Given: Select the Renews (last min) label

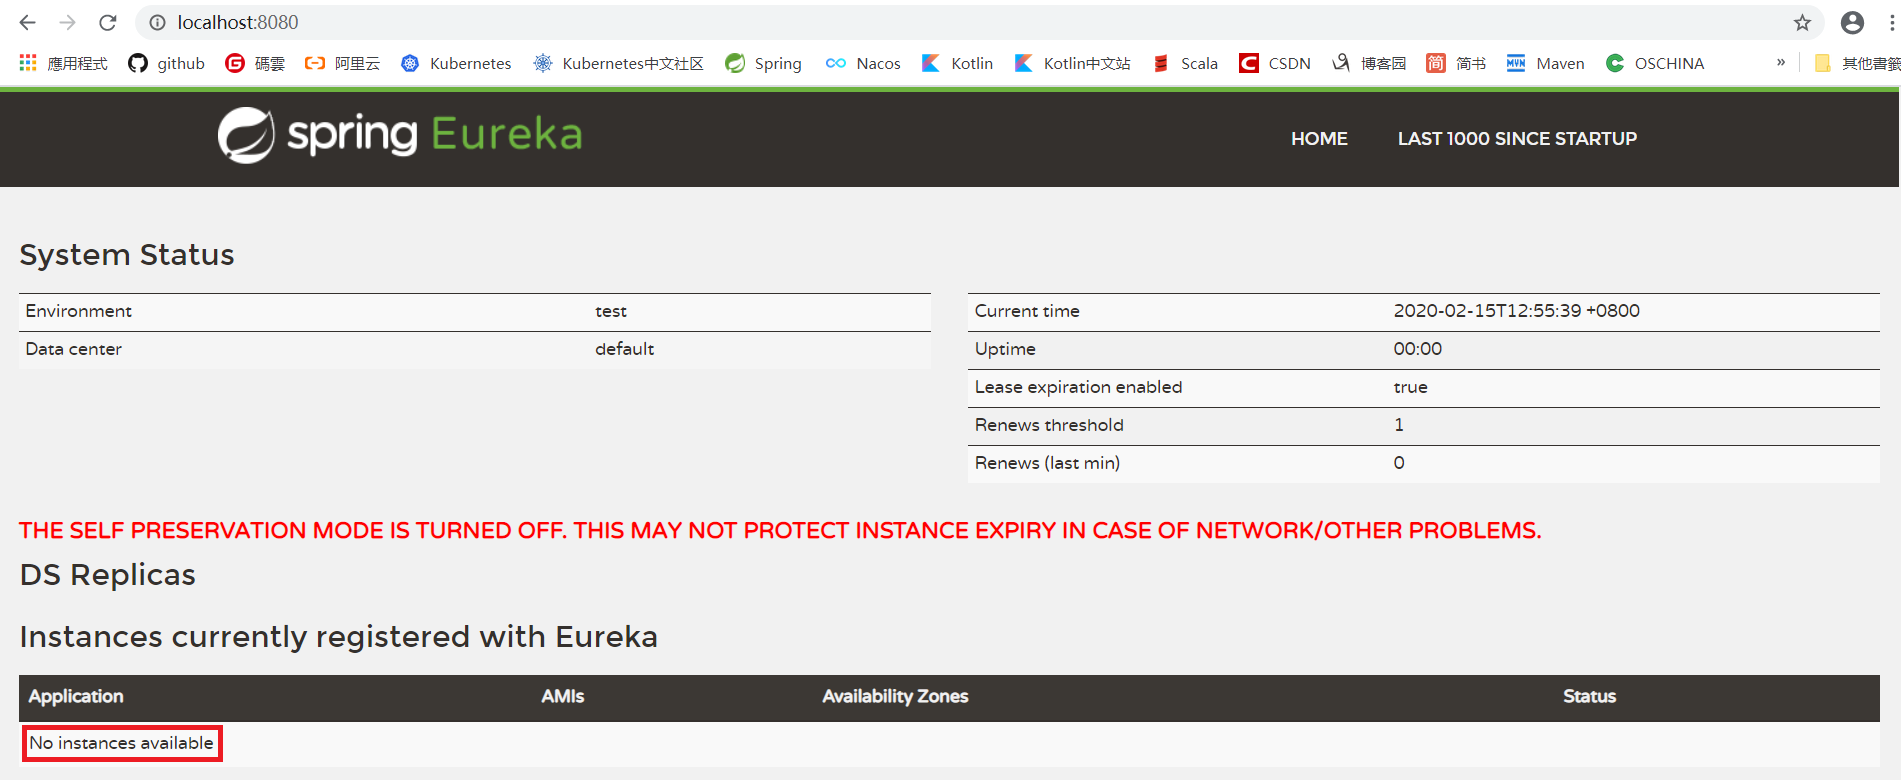Looking at the screenshot, I should [1047, 463].
